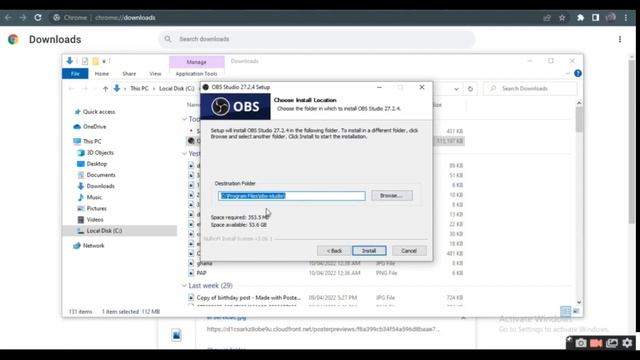Viewport: 640px width, 360px height.
Task: Click the file thumbnail icon in Chrome downloads
Action: tap(176, 335)
